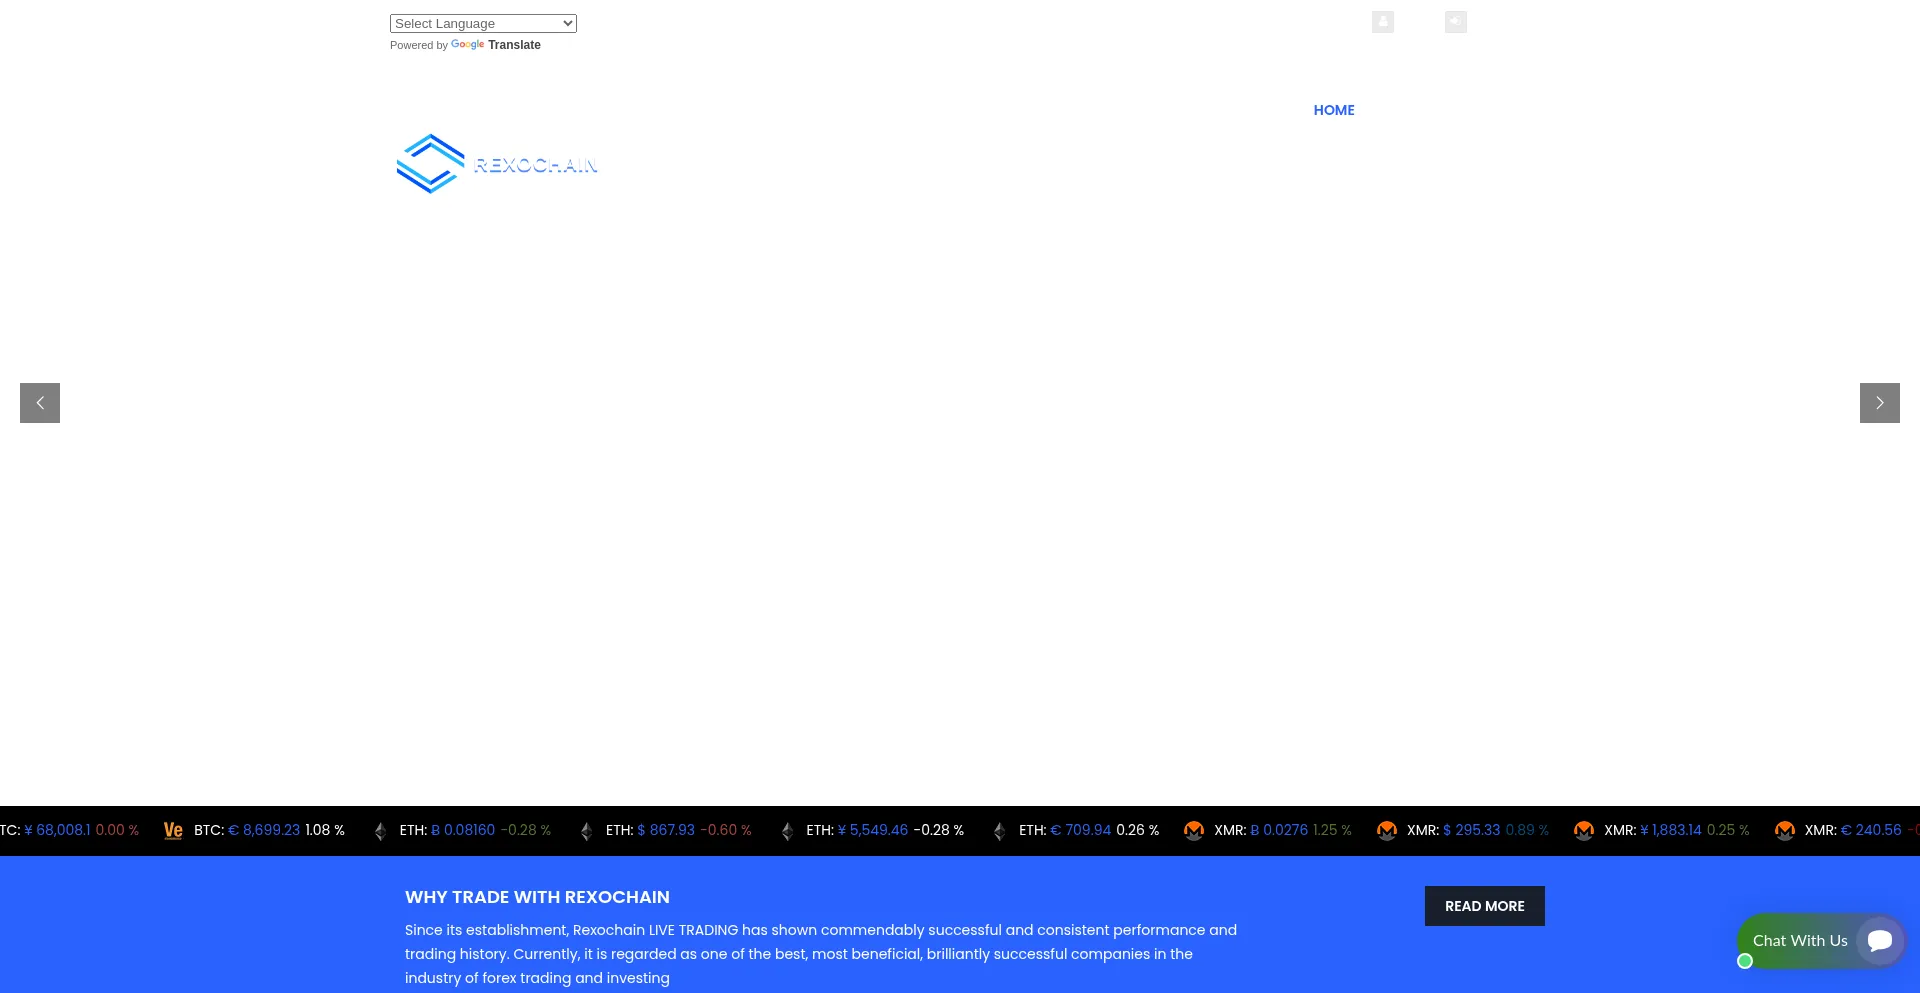Click the BTC € 8,699.23 ticker price

tap(264, 830)
